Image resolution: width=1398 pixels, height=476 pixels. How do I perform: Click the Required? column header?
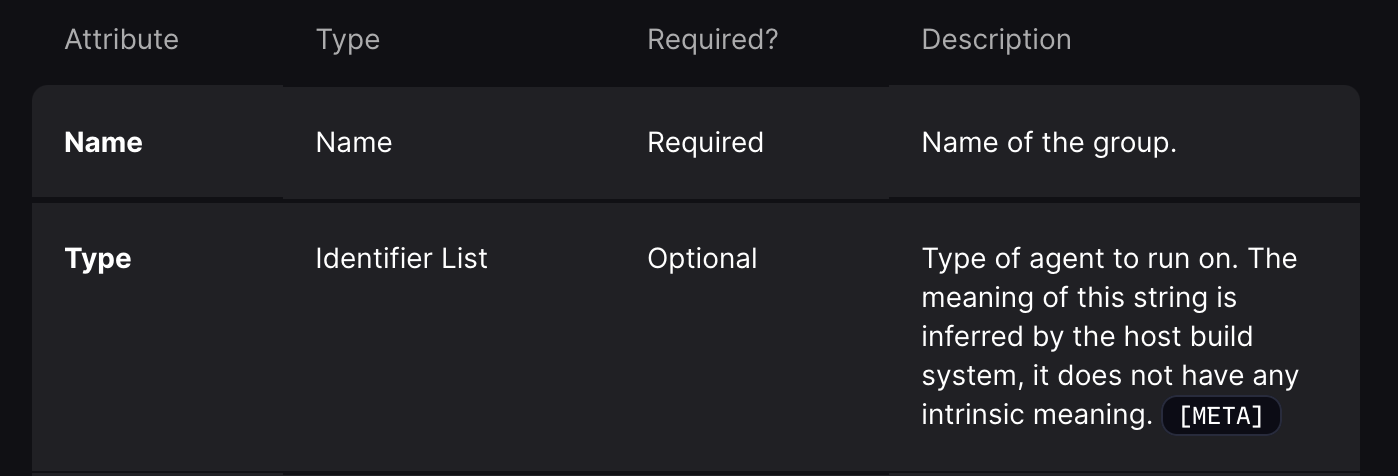[712, 40]
